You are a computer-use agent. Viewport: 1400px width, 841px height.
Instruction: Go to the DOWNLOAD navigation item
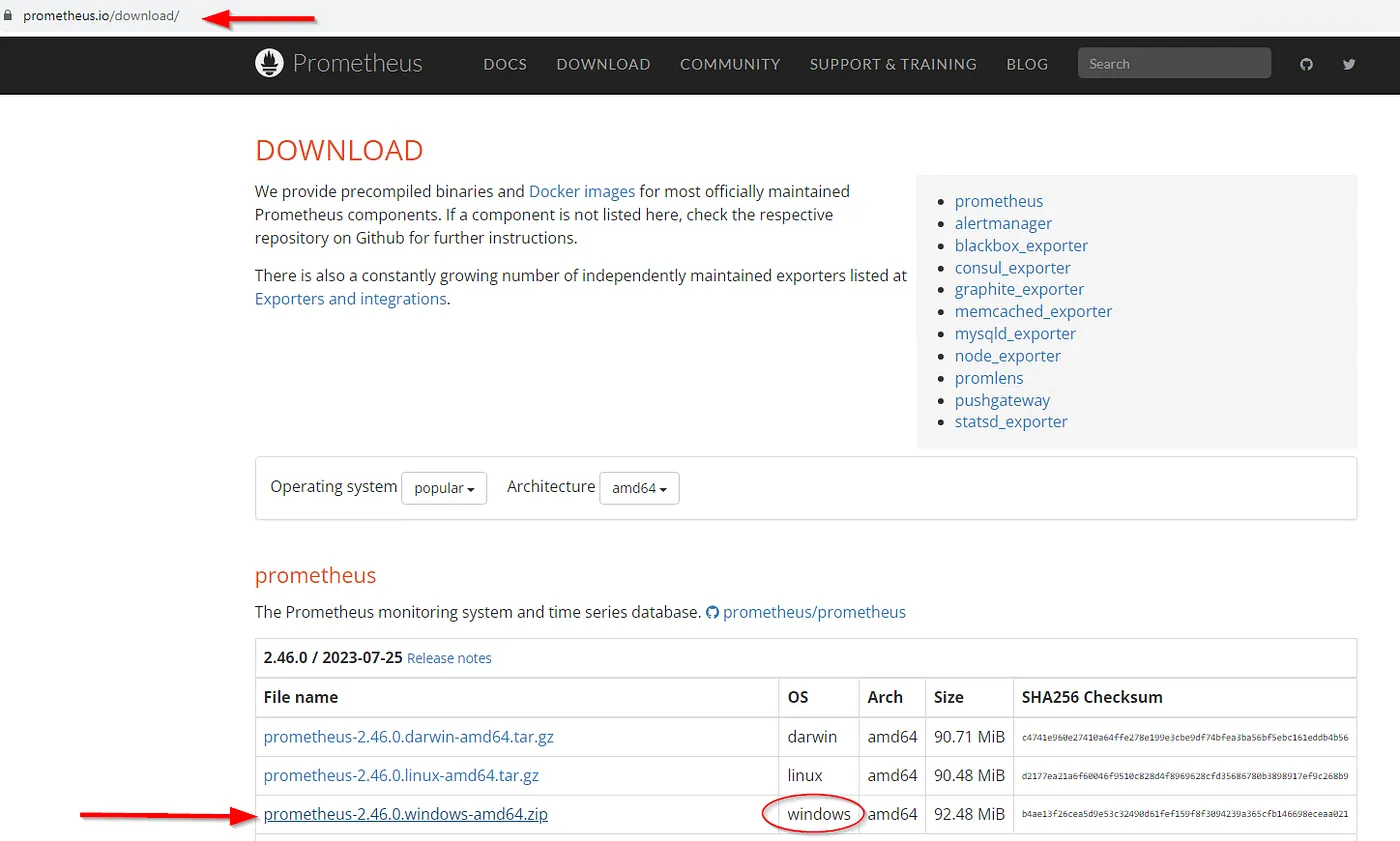tap(603, 64)
